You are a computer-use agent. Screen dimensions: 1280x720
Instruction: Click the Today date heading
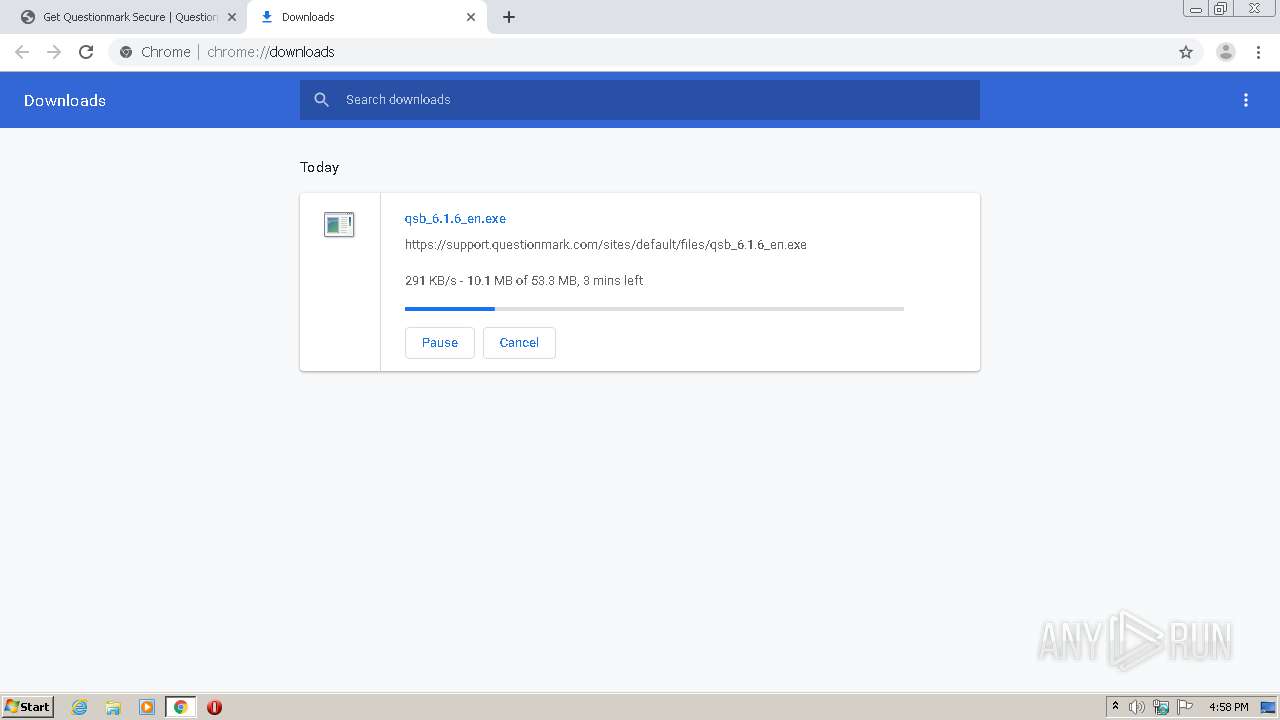pos(320,167)
